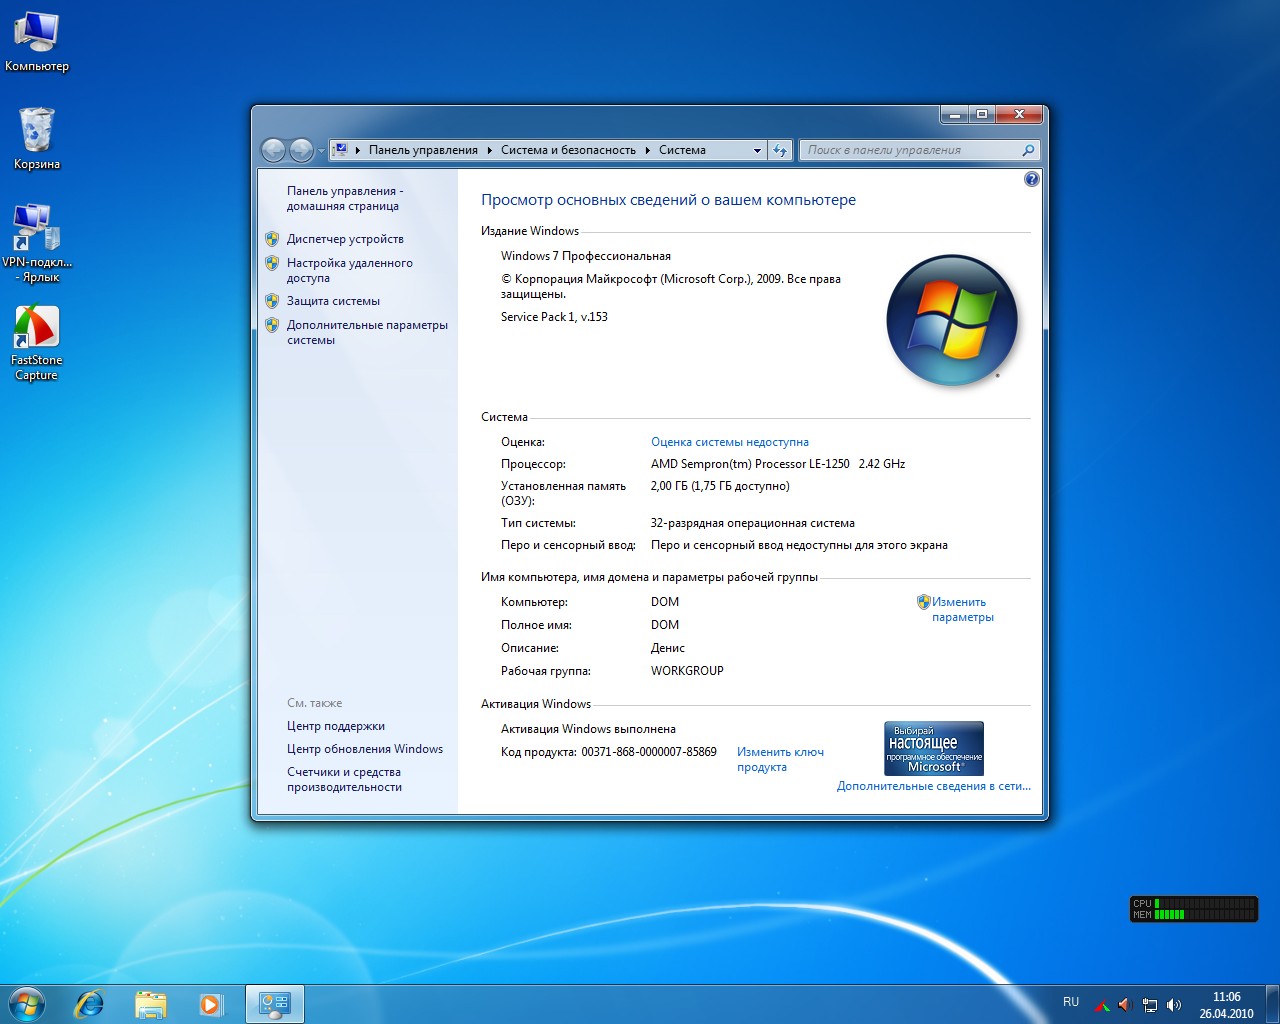Open the white volume tray icon
1280x1024 pixels.
[1174, 1004]
